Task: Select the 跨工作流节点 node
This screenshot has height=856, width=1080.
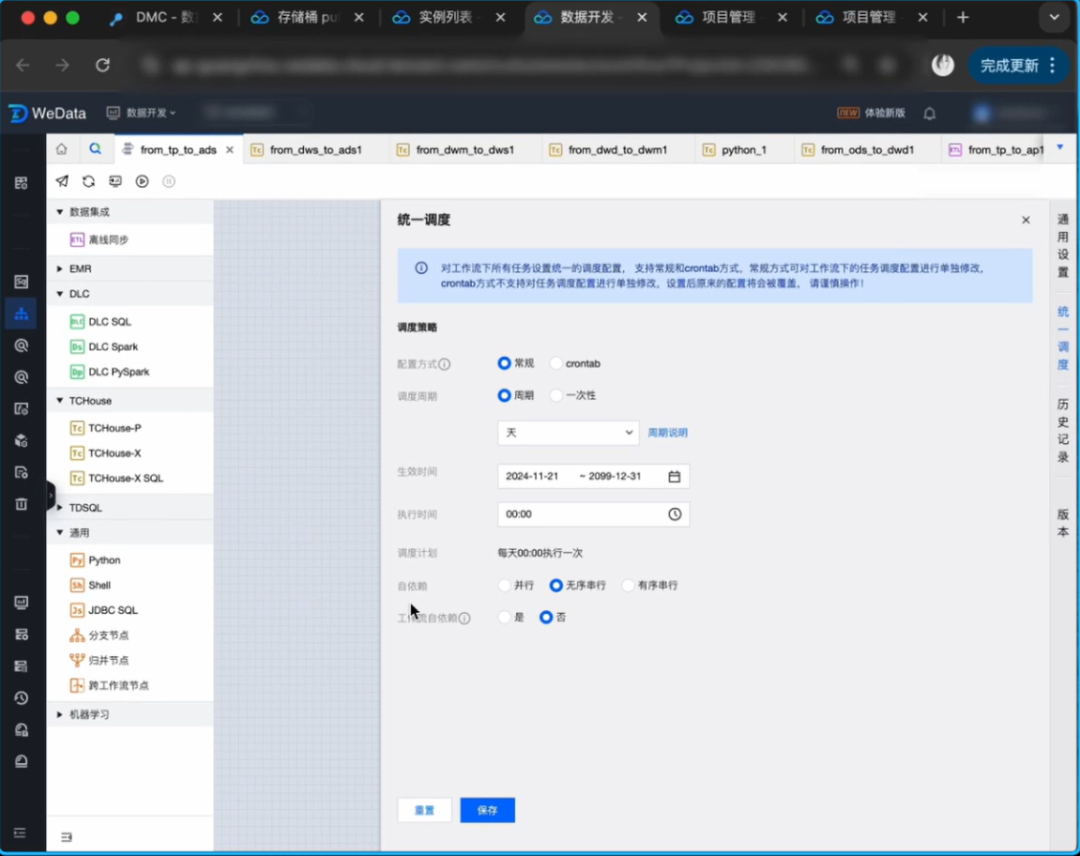Action: (x=110, y=685)
